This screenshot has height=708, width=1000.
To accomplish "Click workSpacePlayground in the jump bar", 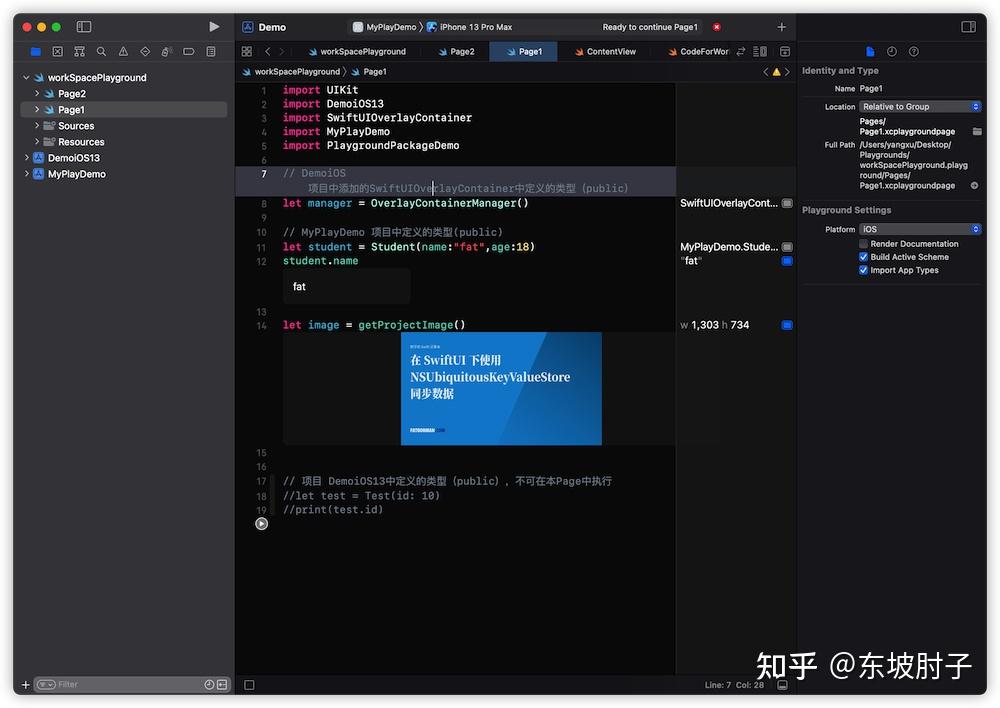I will coord(291,72).
